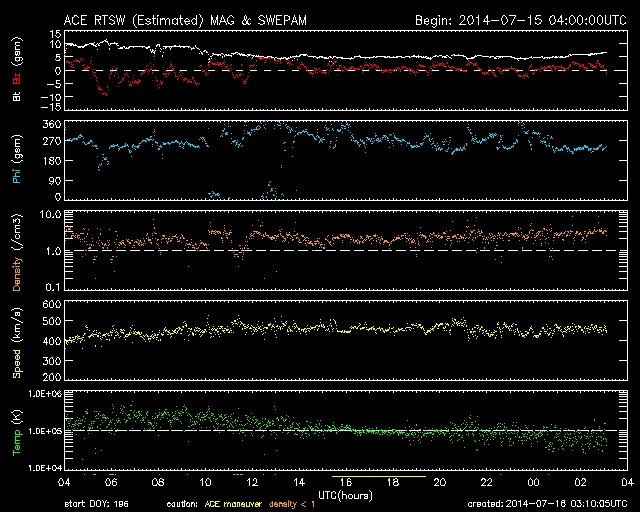Click the Begin: 2014-07-15 04:00:00UTC timestamp
This screenshot has height=512, width=640.
point(518,20)
